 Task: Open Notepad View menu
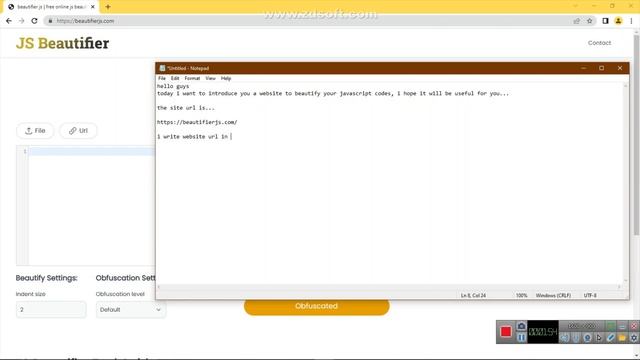[210, 78]
